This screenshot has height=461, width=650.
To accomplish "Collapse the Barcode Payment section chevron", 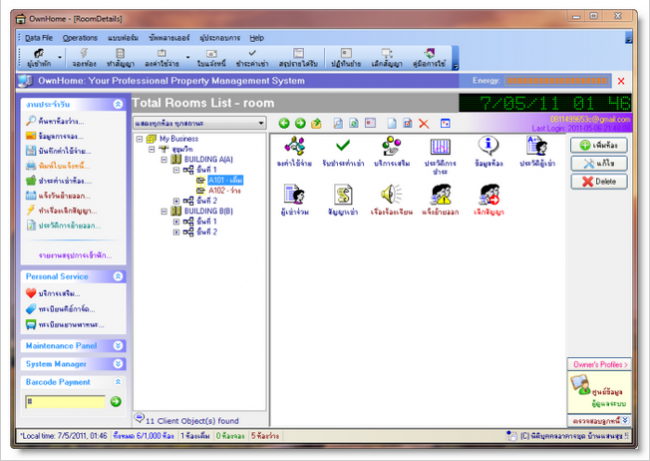I will click(118, 382).
